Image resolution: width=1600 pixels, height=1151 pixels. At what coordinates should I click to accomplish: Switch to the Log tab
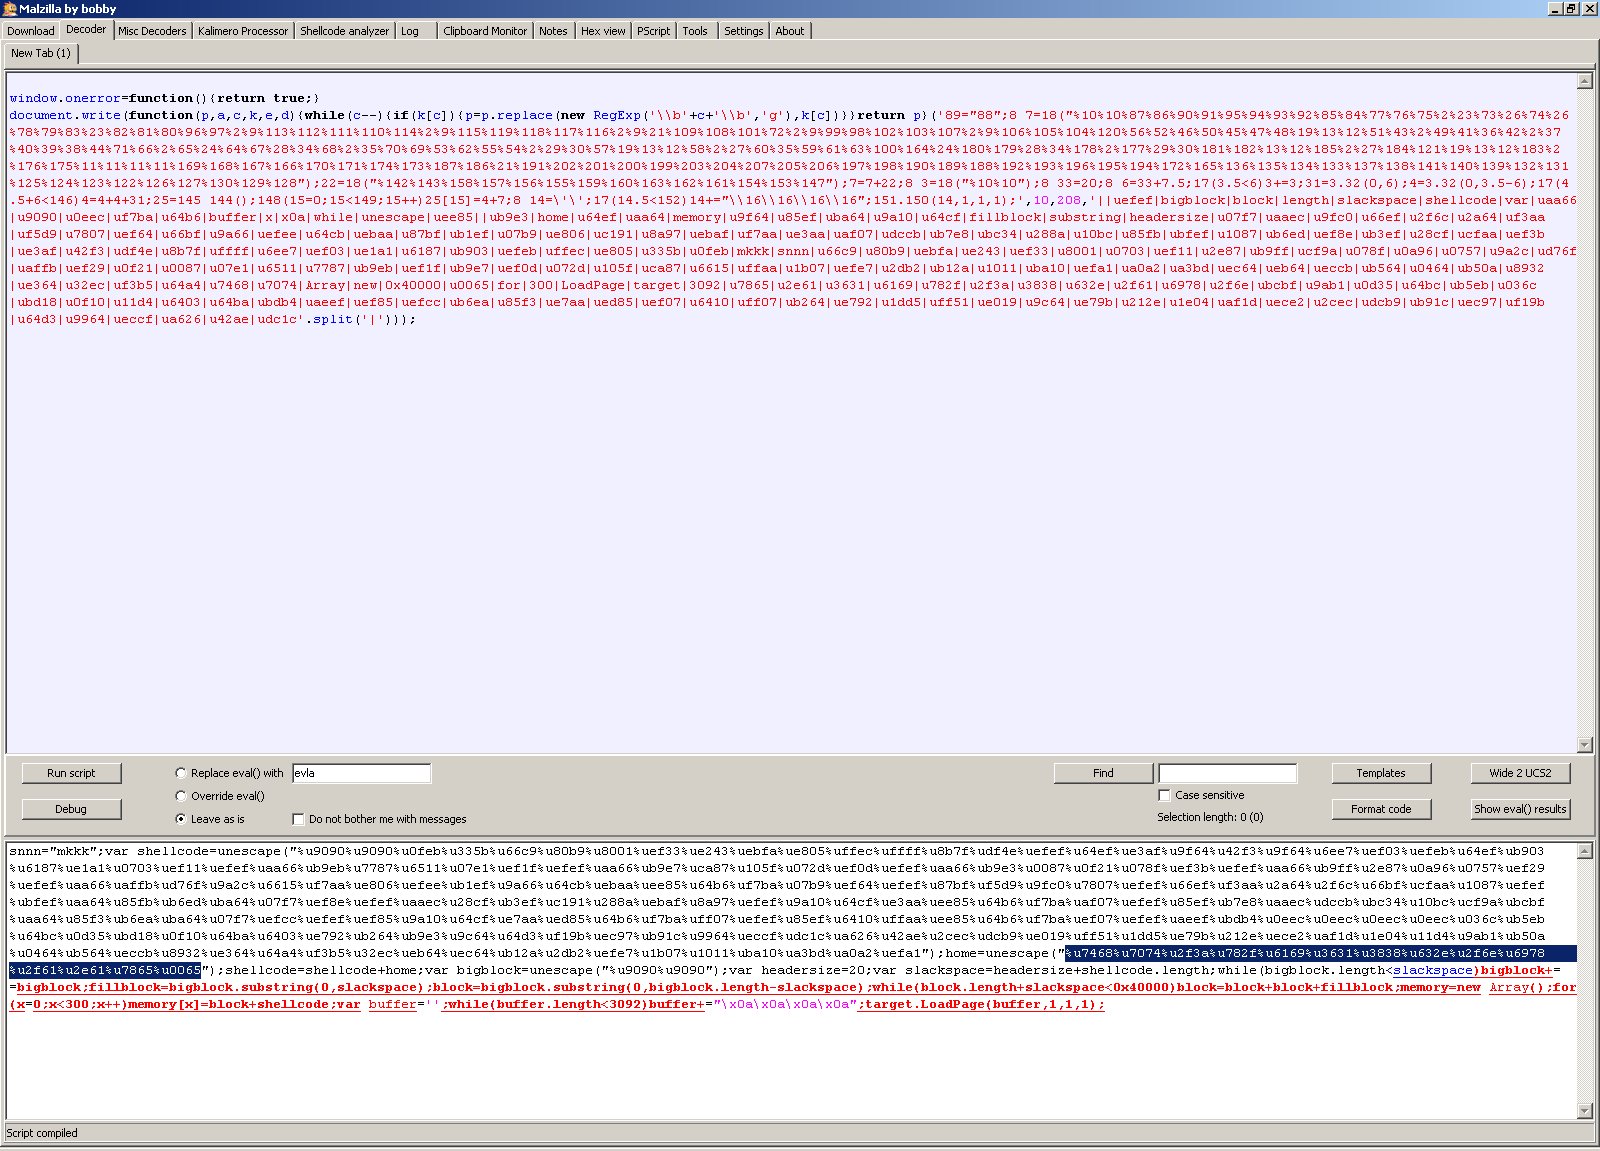410,31
